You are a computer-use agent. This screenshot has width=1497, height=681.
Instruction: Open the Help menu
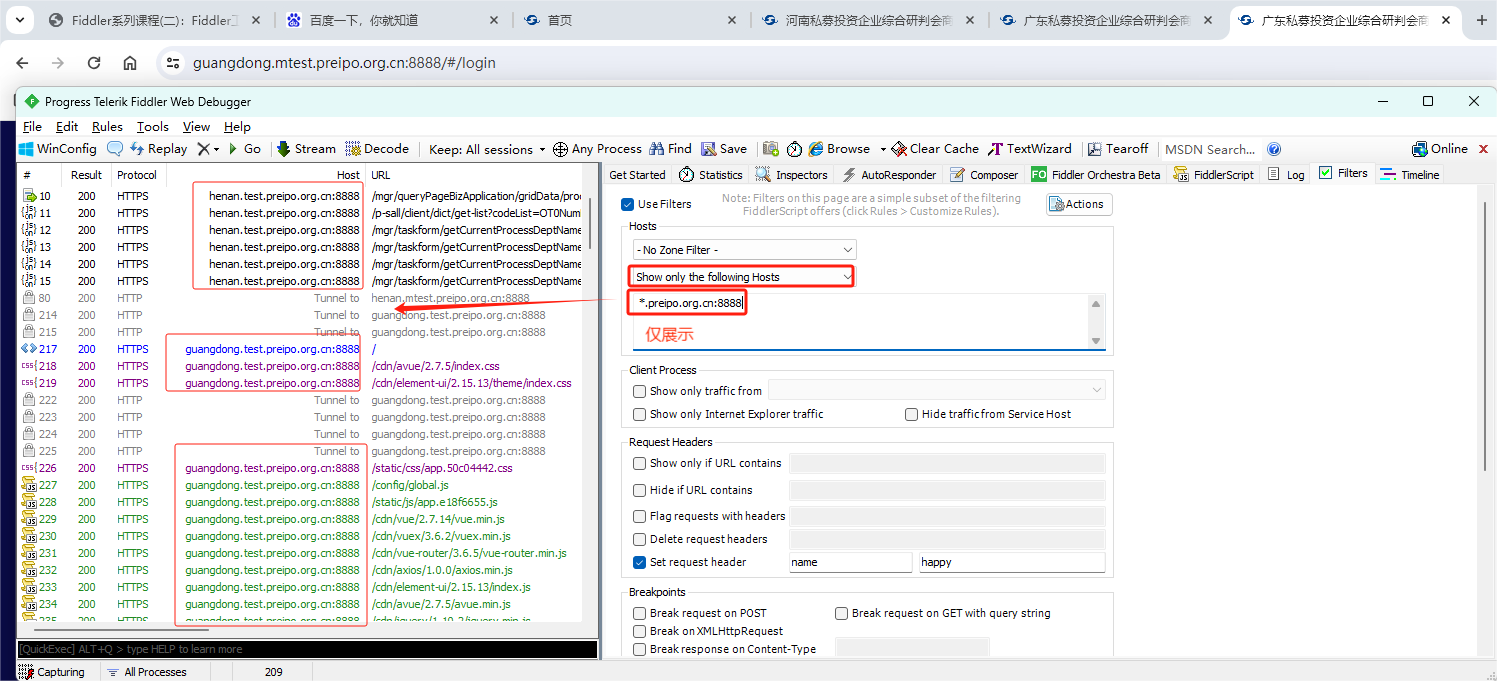click(237, 127)
